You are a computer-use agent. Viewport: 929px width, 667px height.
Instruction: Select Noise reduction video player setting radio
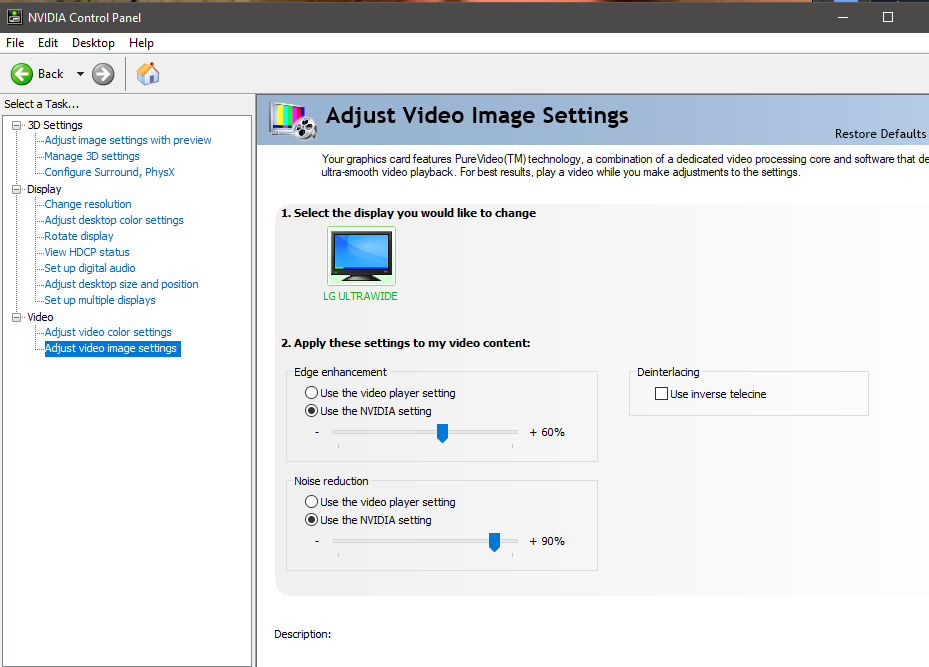coord(311,502)
